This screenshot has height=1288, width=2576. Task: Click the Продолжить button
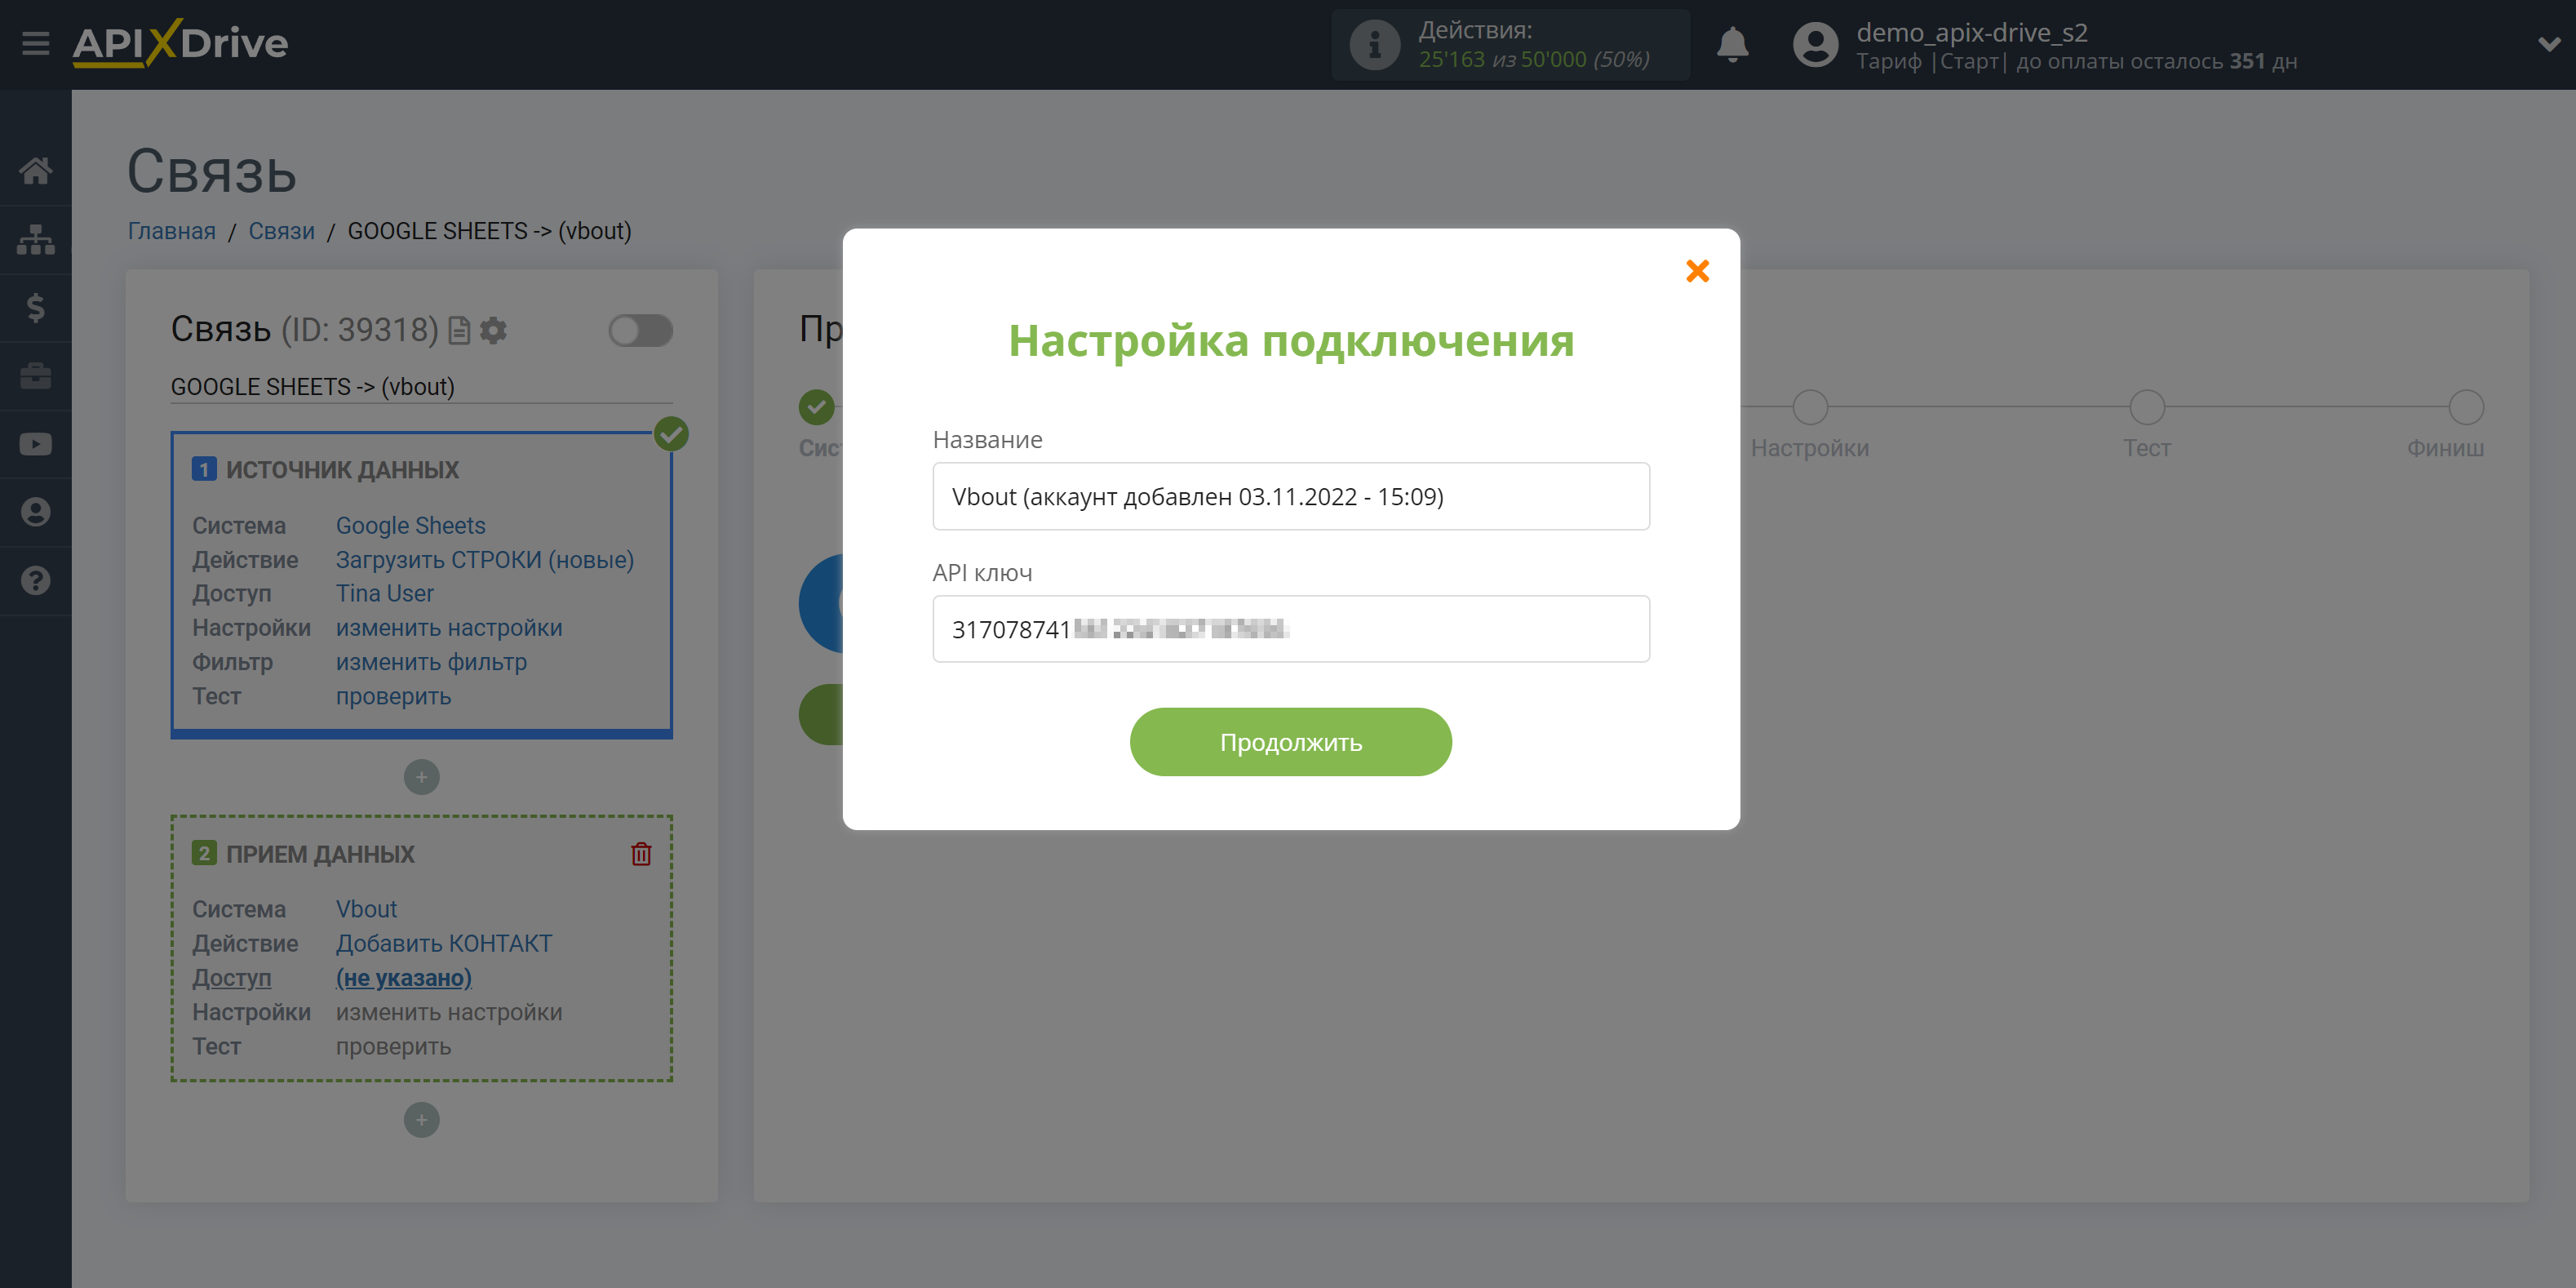(x=1290, y=742)
